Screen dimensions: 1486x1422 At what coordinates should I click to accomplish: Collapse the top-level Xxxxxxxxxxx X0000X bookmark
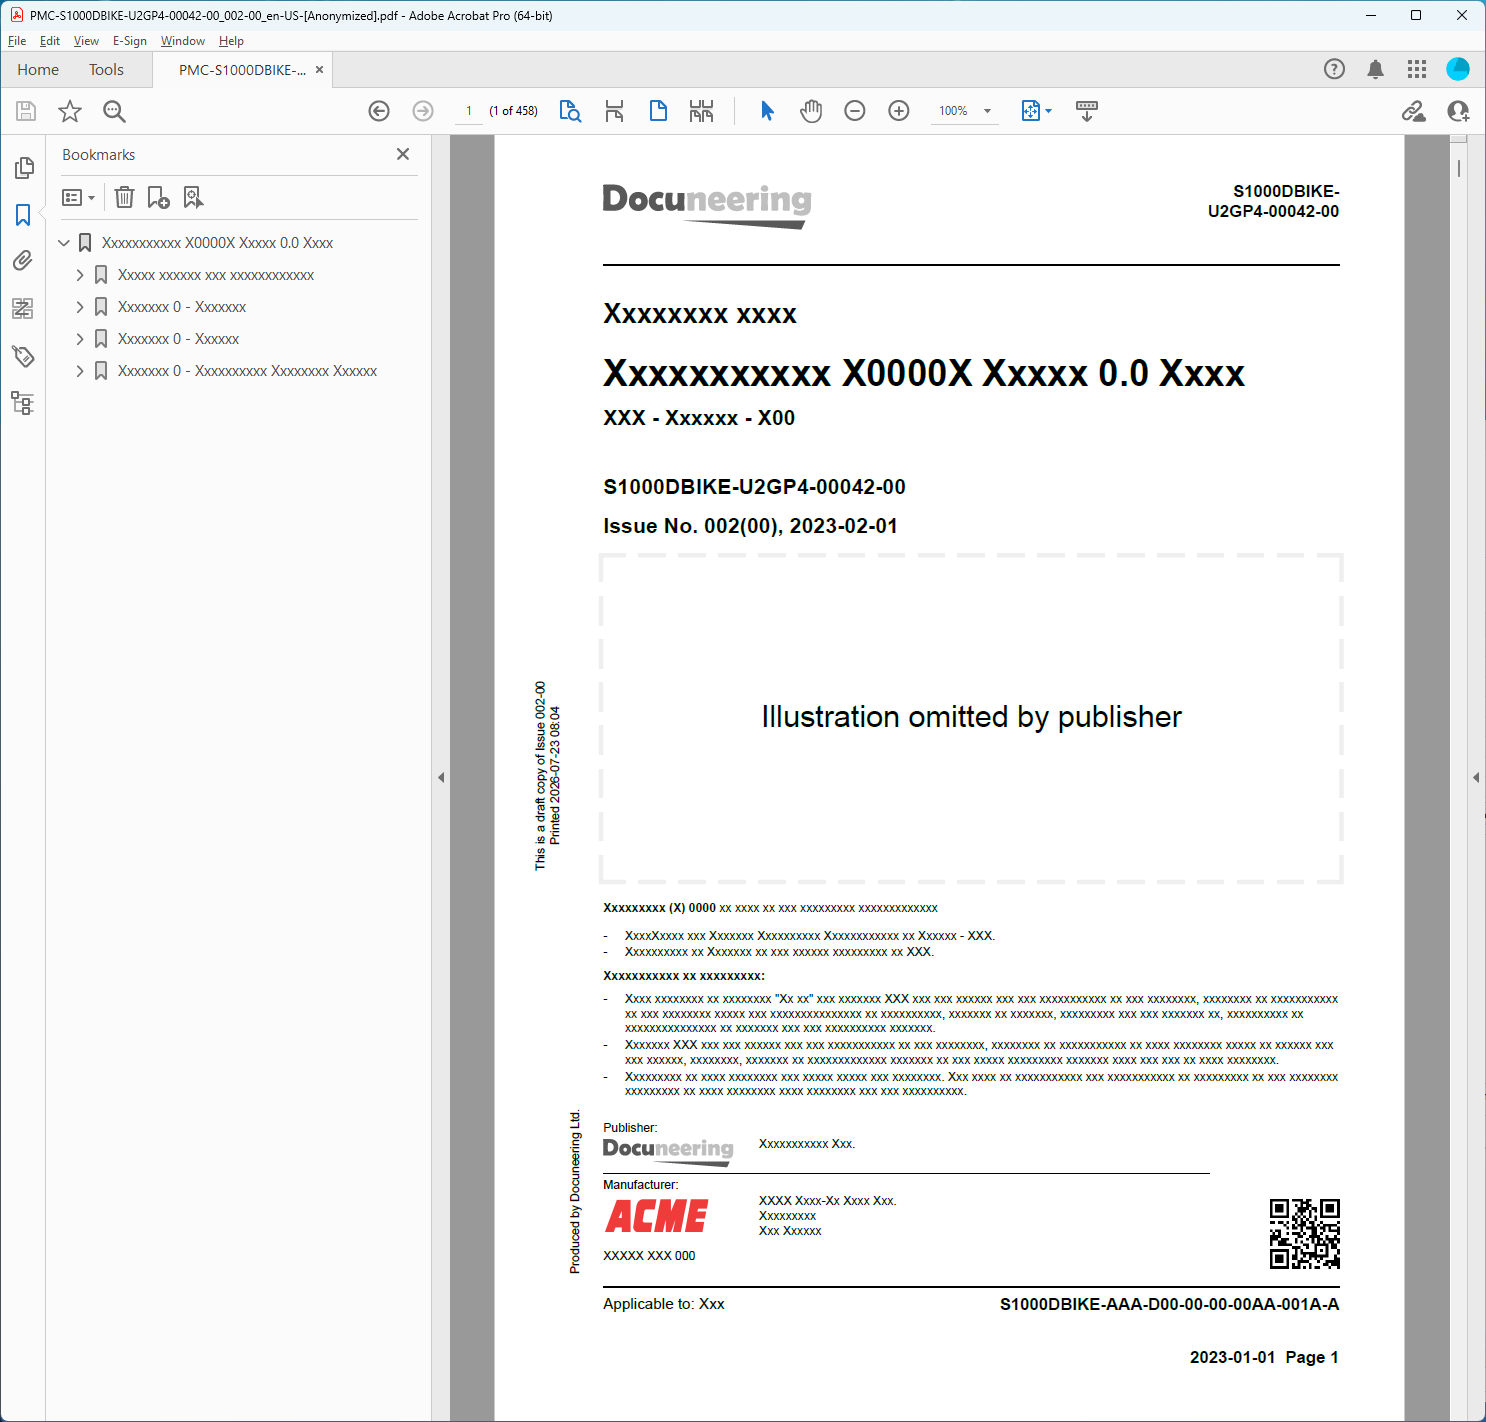tap(64, 243)
